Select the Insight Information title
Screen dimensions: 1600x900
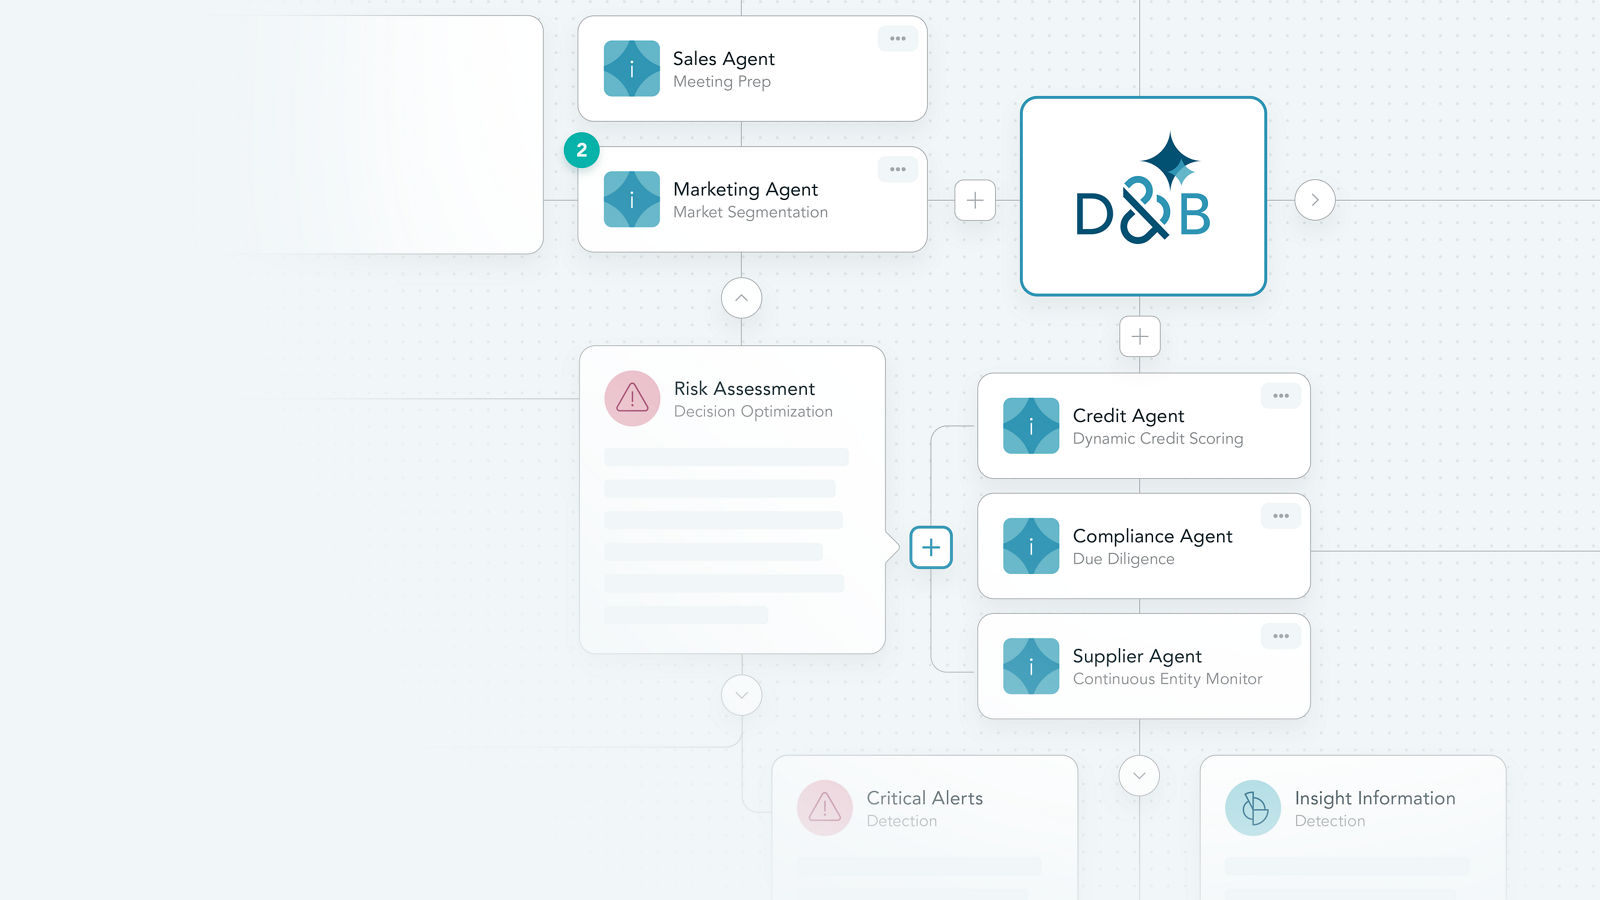1375,798
